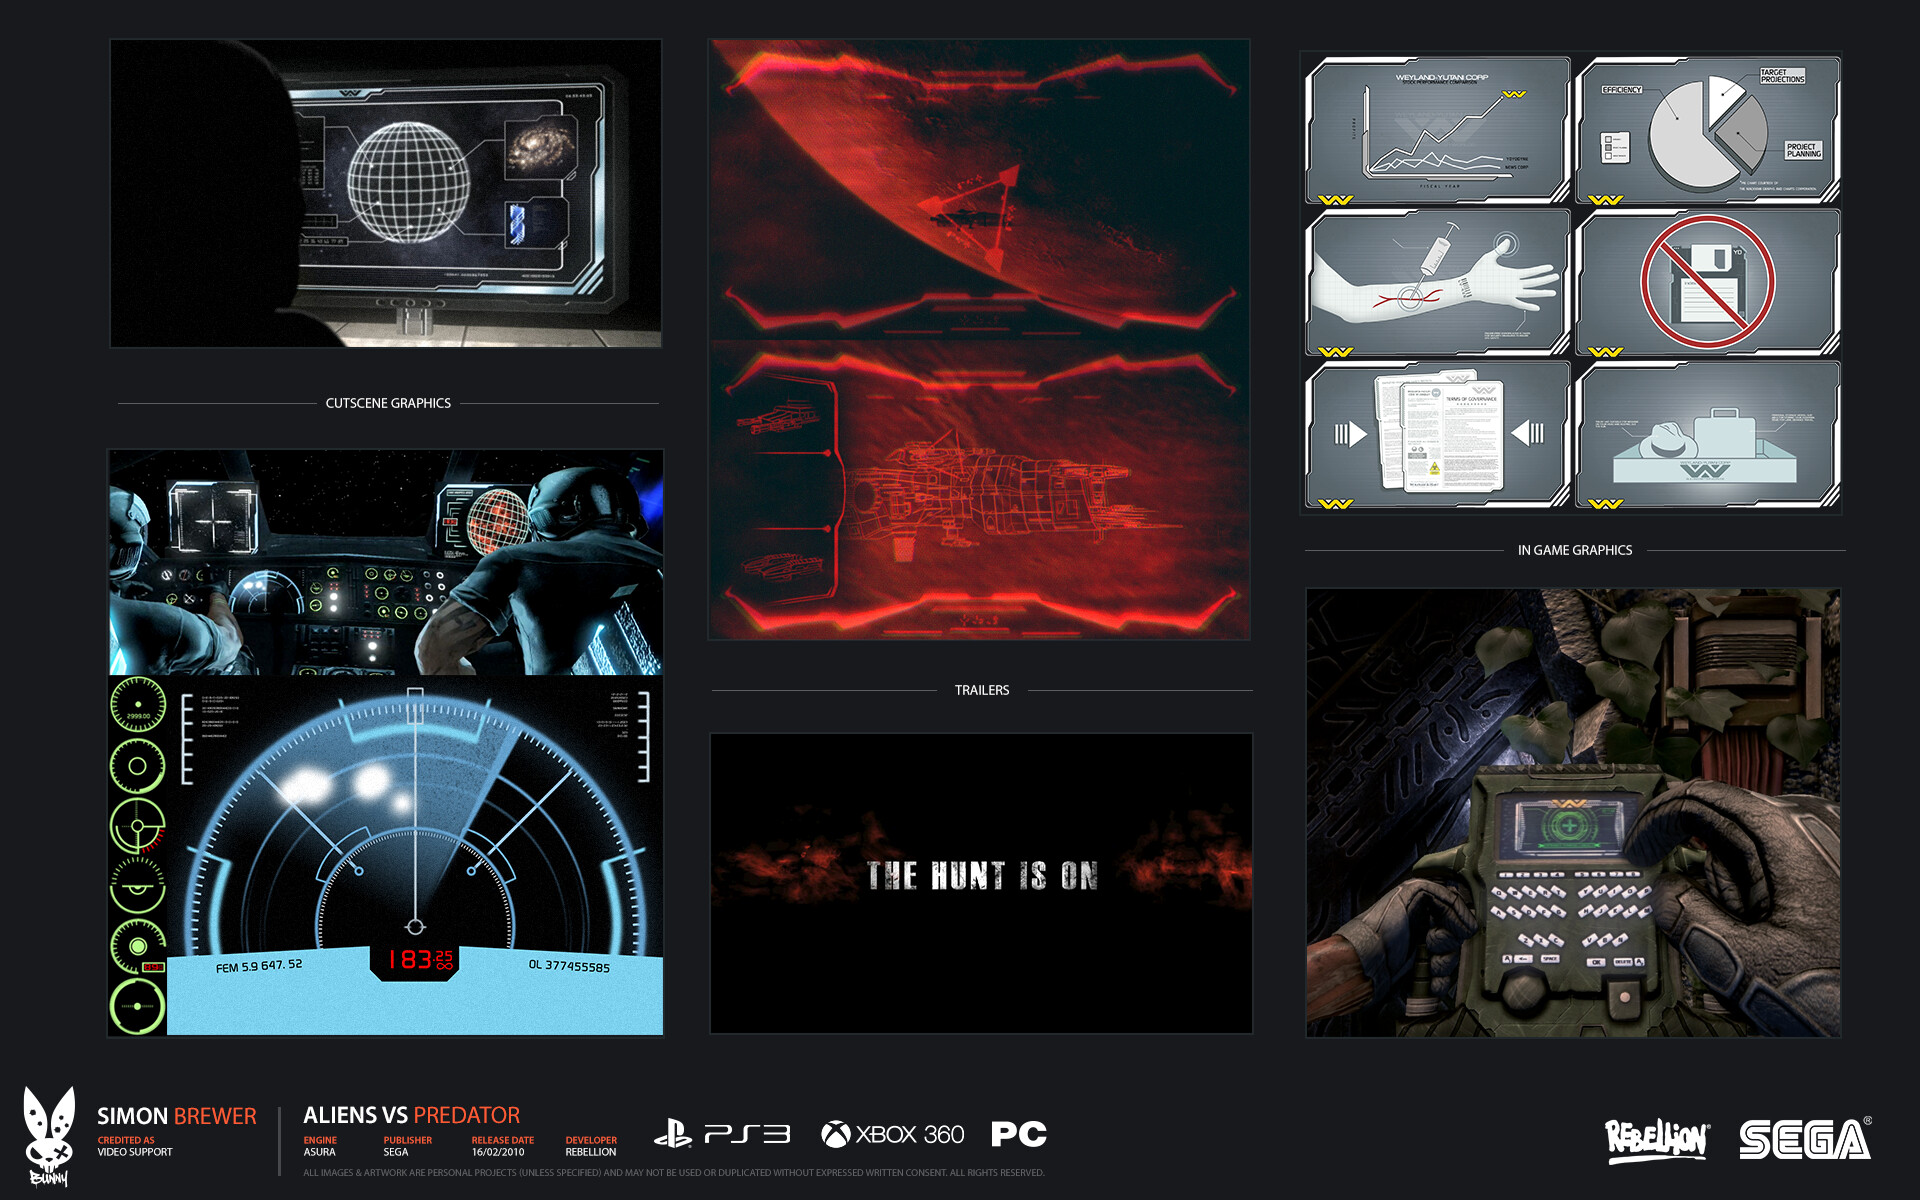Open the cockpit pilots cutscene image
Viewport: 1920px width, 1200px height.
[386, 562]
